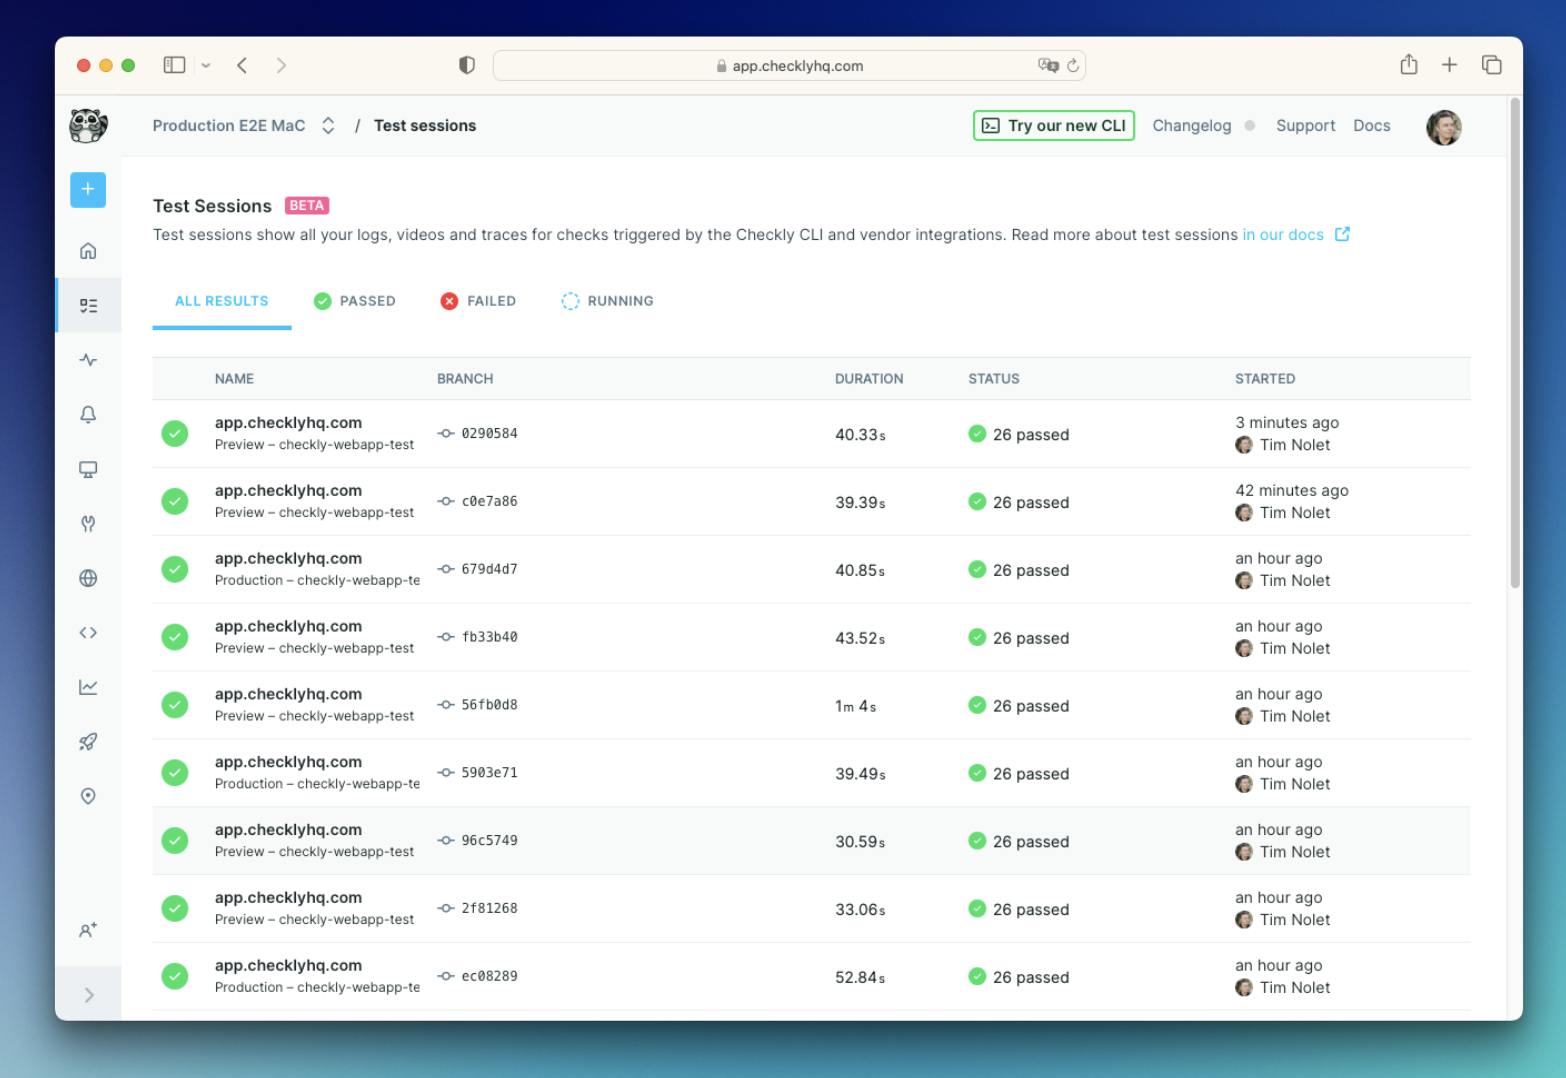
Task: Click the STARTED column header
Action: [x=1265, y=379]
